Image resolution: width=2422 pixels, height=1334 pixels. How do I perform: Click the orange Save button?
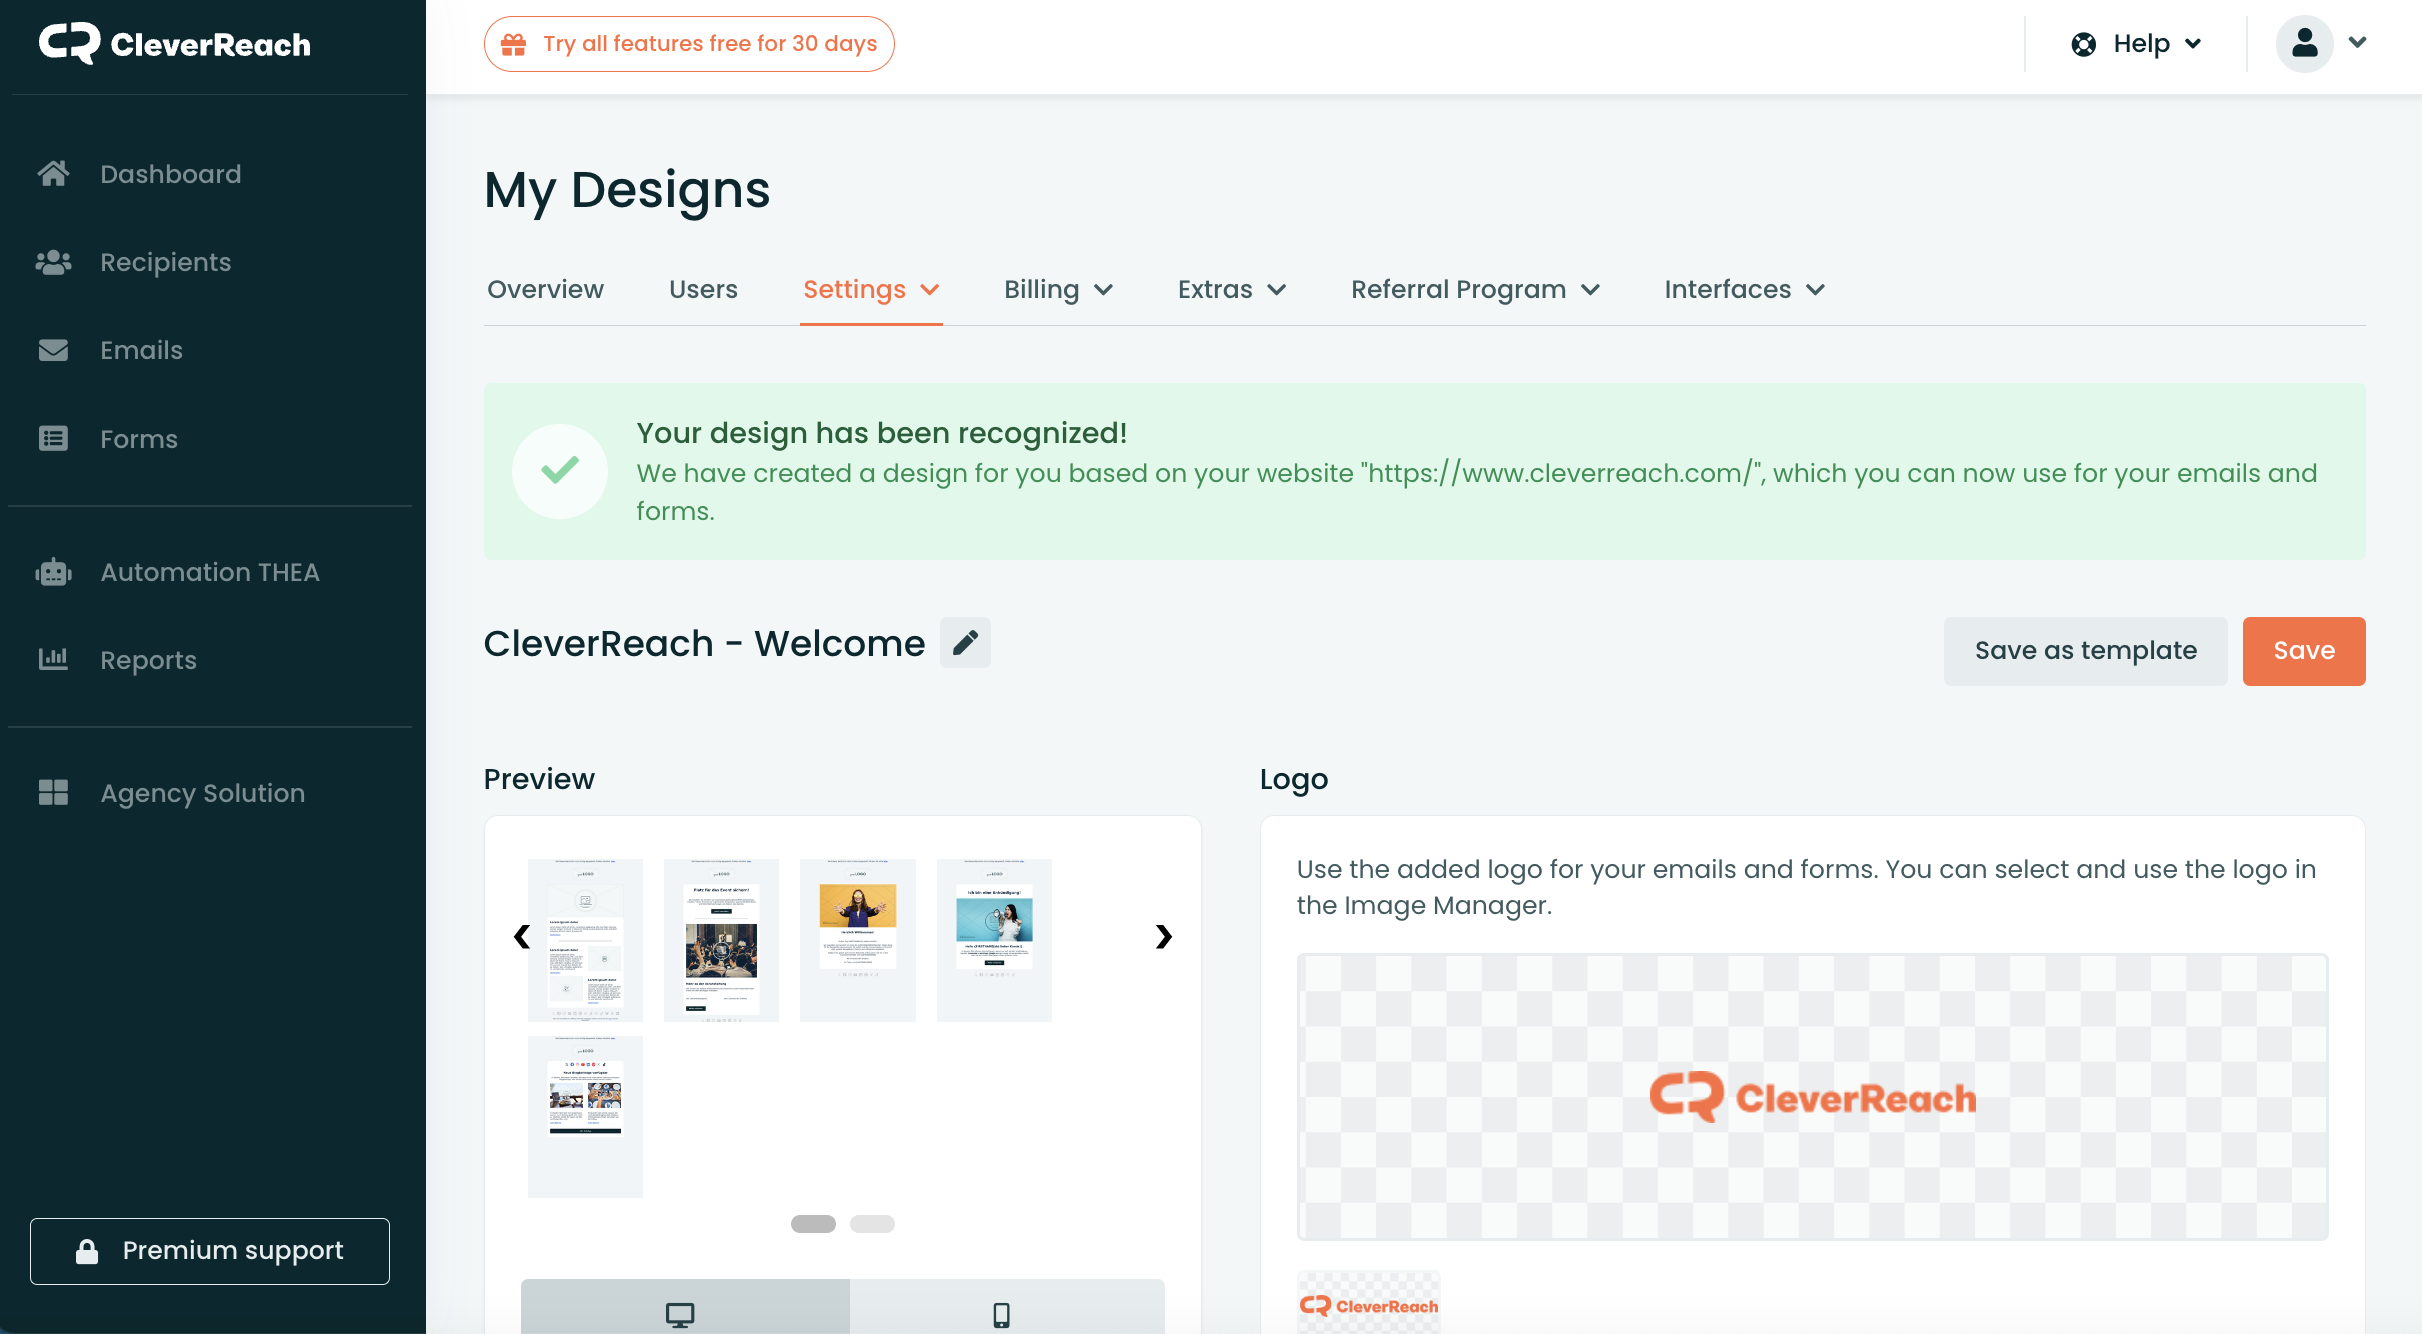click(x=2304, y=651)
